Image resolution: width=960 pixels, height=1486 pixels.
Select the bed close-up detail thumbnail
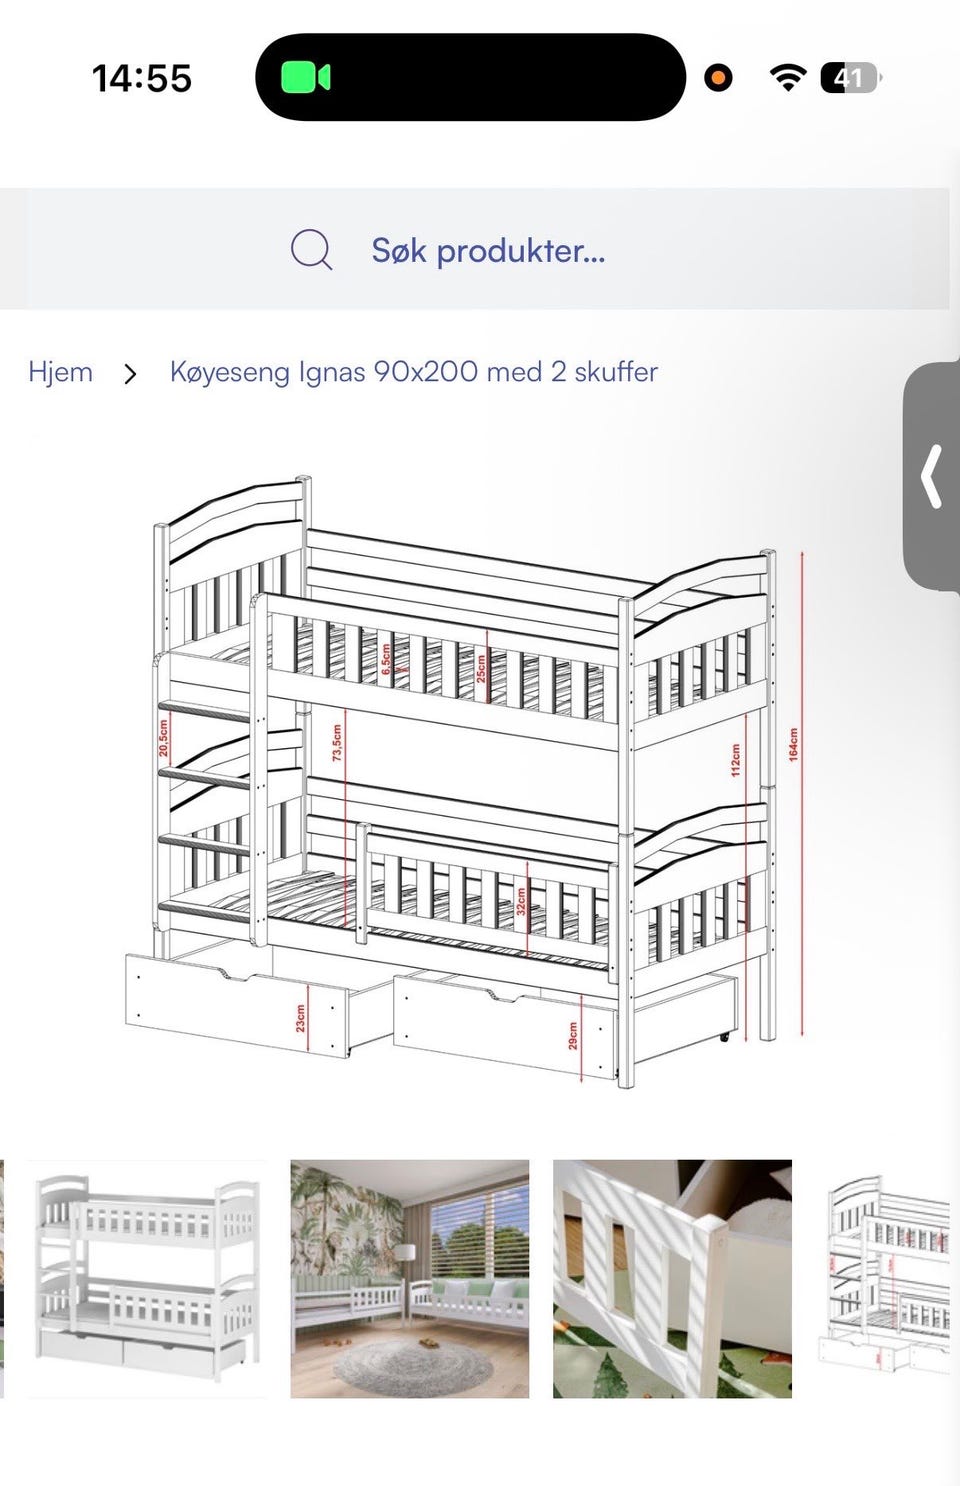[x=672, y=1278]
